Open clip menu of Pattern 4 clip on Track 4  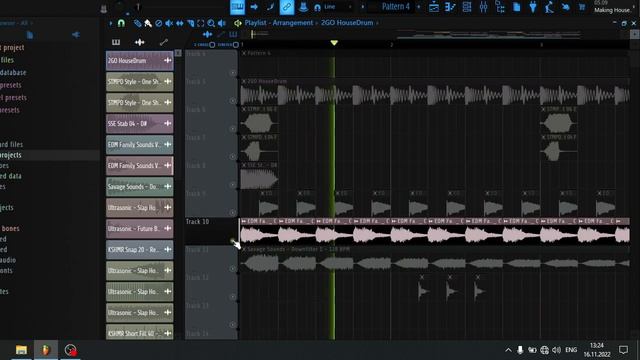pyautogui.click(x=244, y=53)
